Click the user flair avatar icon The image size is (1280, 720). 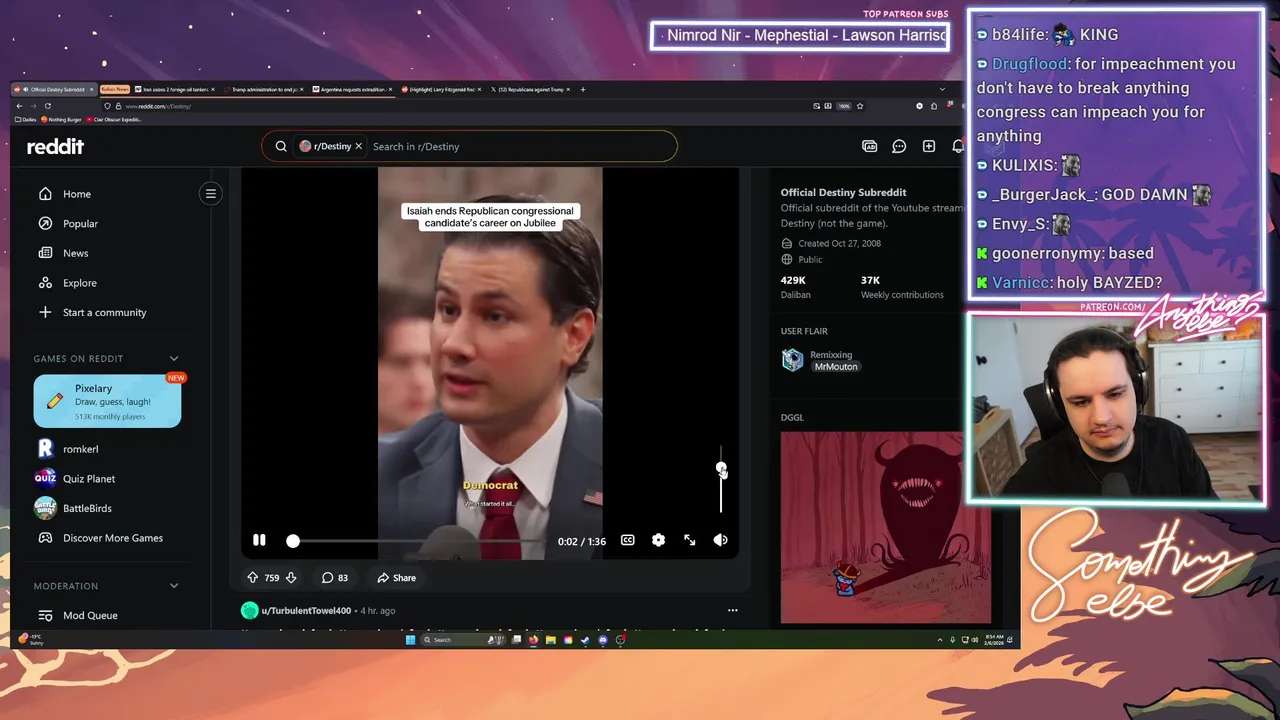coord(792,360)
